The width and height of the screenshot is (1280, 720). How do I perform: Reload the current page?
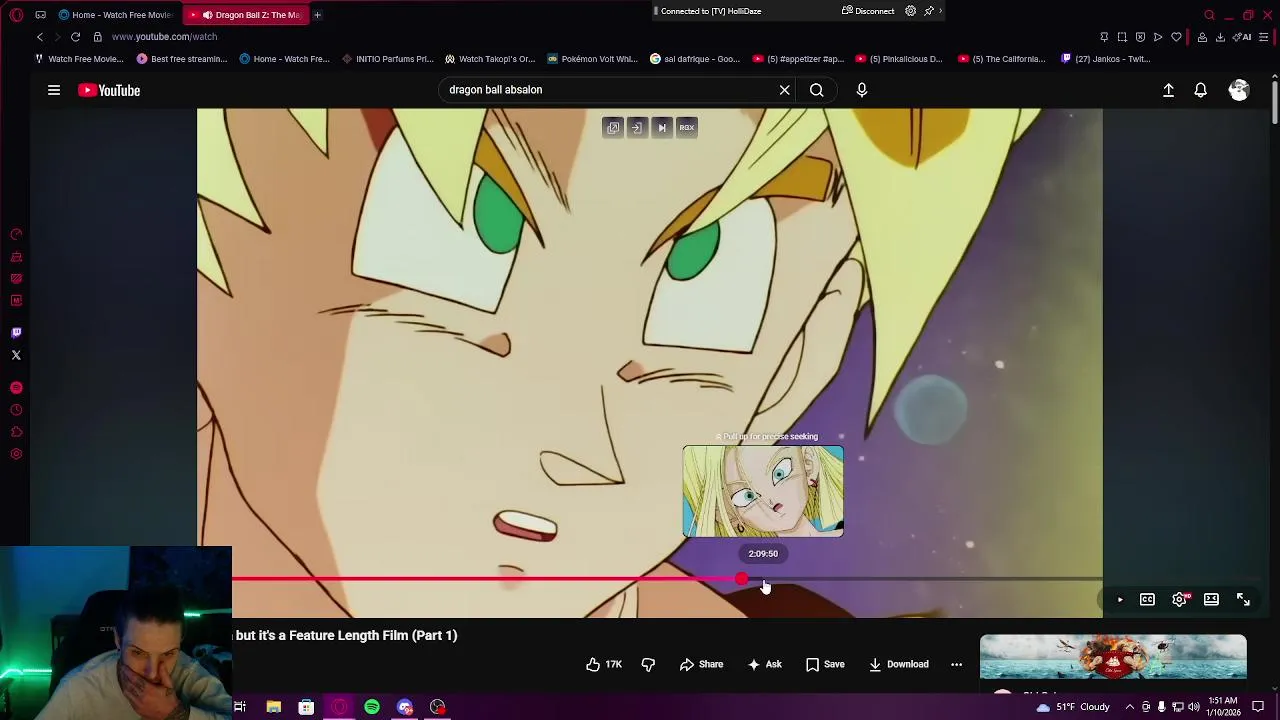point(75,37)
